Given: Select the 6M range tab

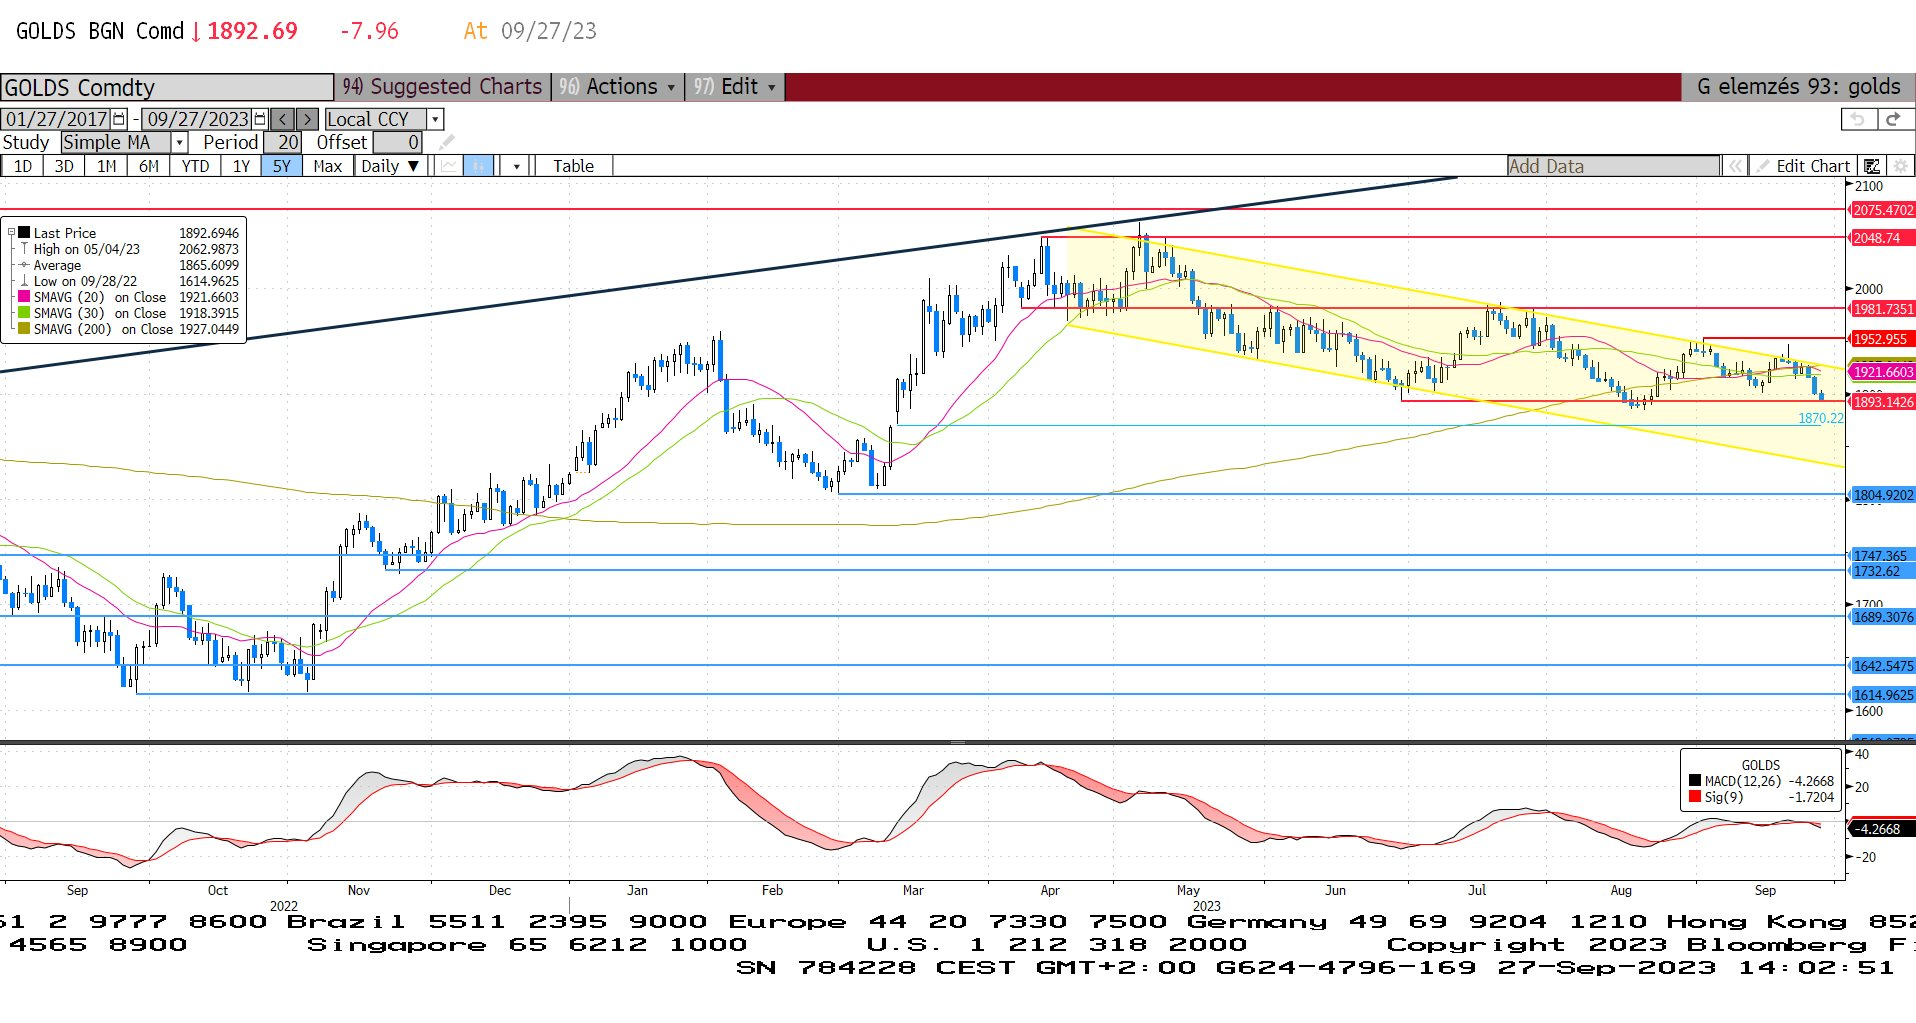Looking at the screenshot, I should click(x=149, y=166).
